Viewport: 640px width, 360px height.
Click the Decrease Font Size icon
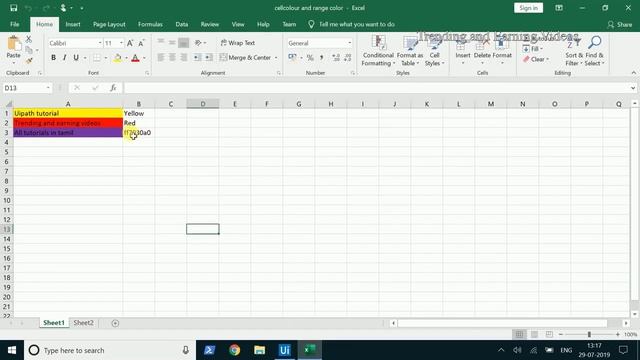tap(141, 43)
